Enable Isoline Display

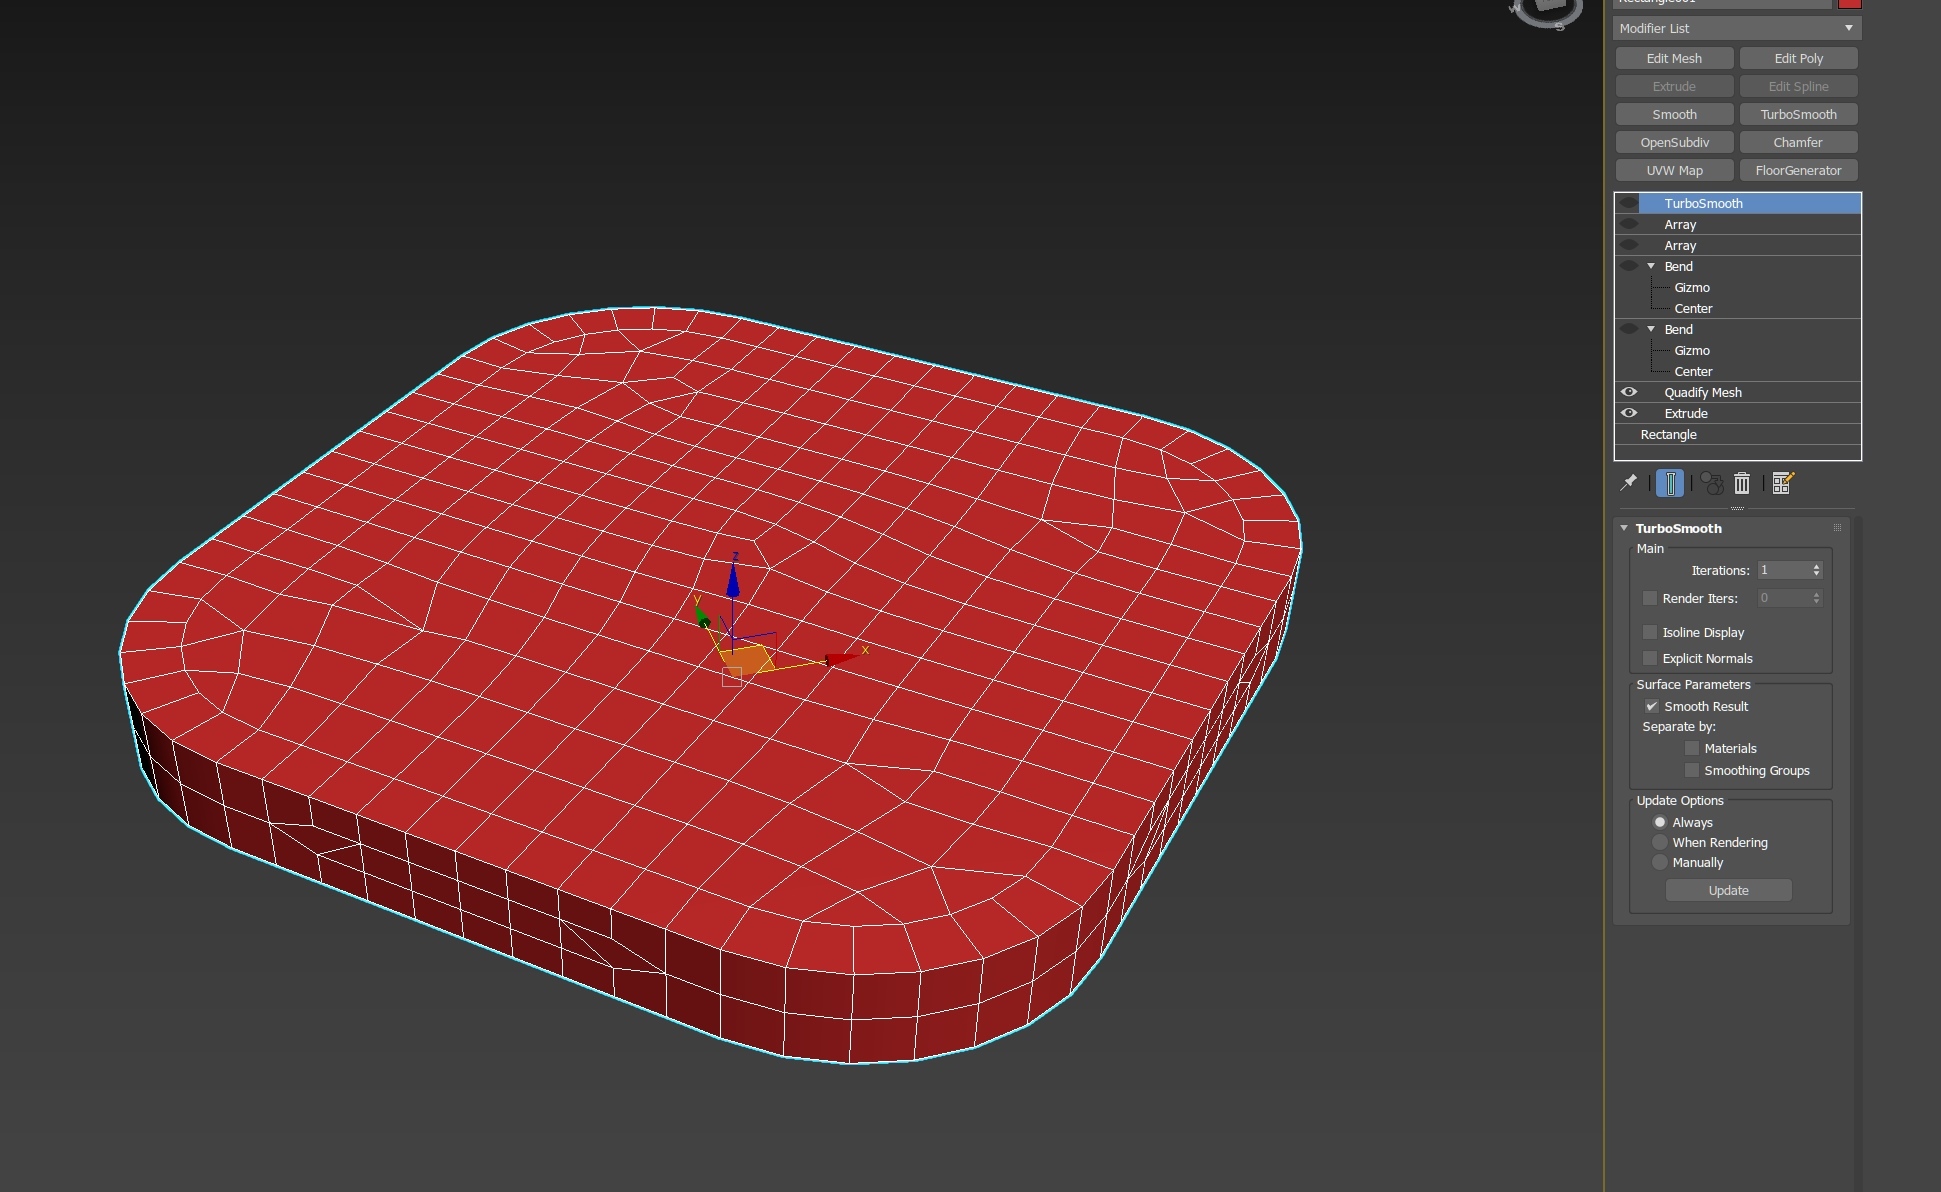(x=1650, y=632)
